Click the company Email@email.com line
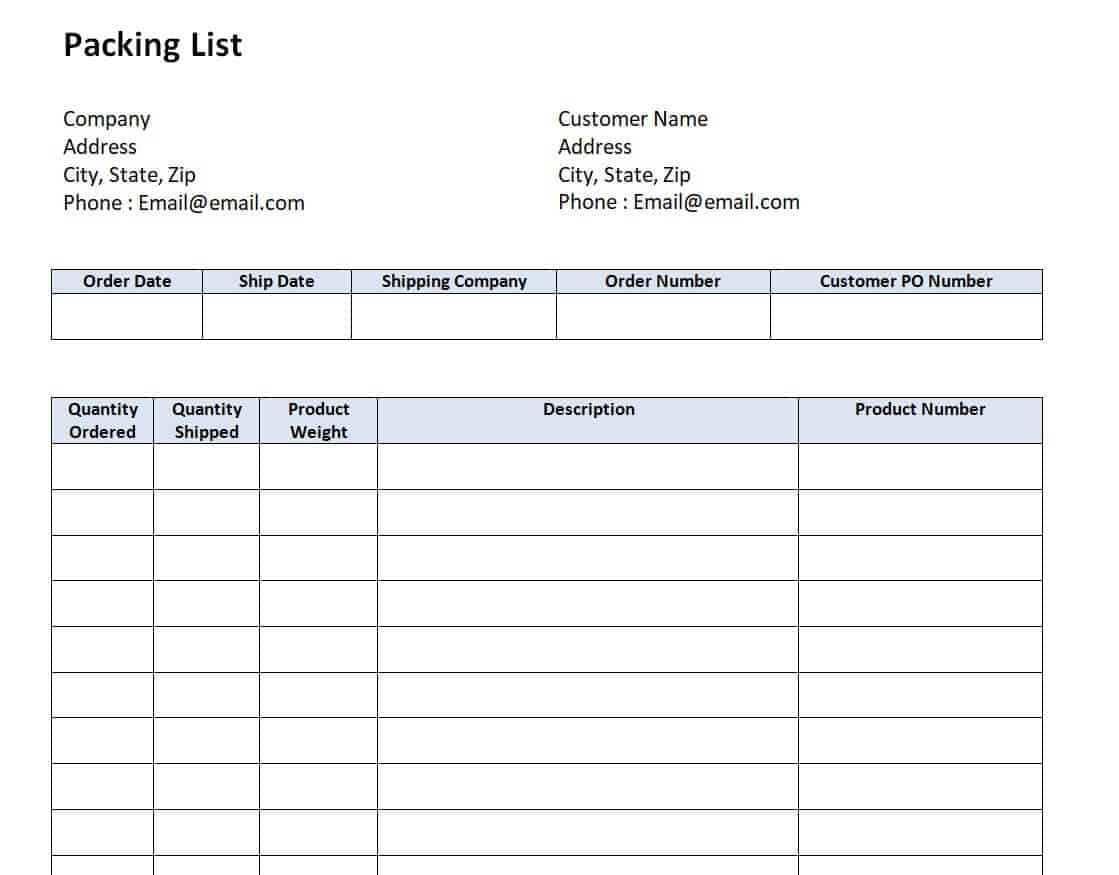1119x875 pixels. [183, 203]
